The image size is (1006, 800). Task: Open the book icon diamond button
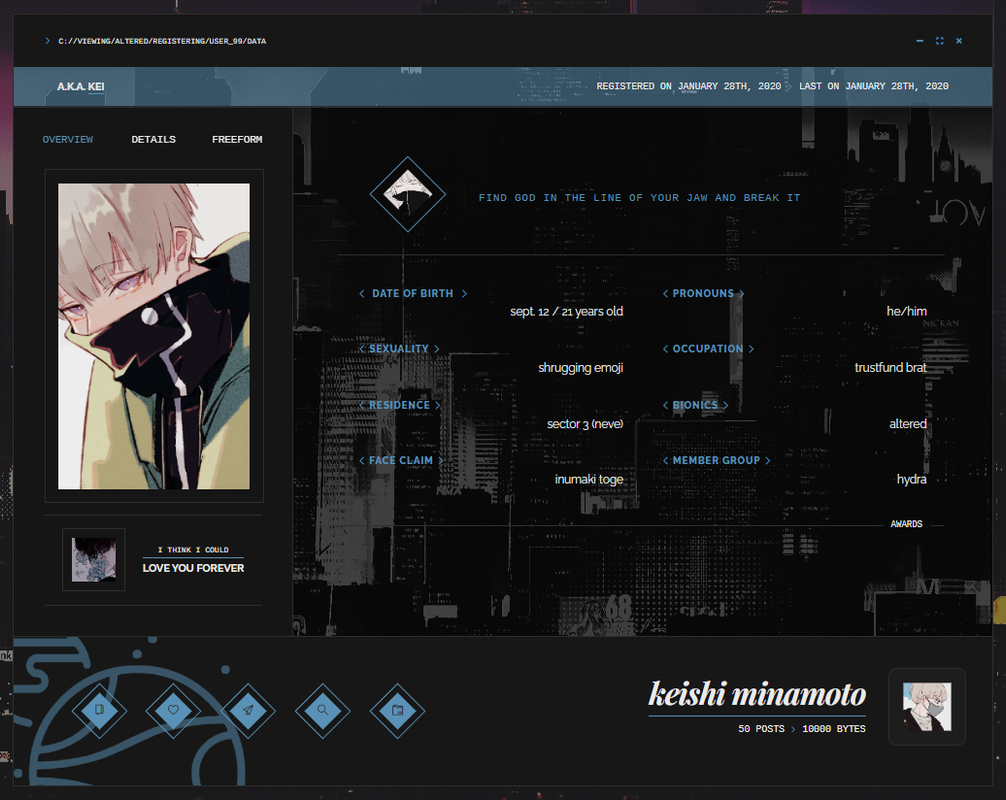(x=99, y=710)
